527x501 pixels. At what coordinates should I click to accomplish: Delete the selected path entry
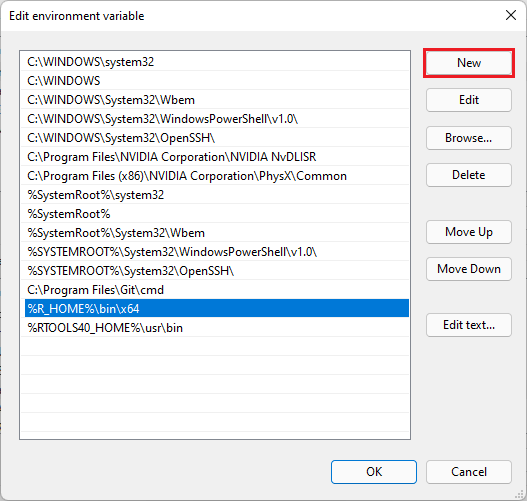pyautogui.click(x=469, y=175)
